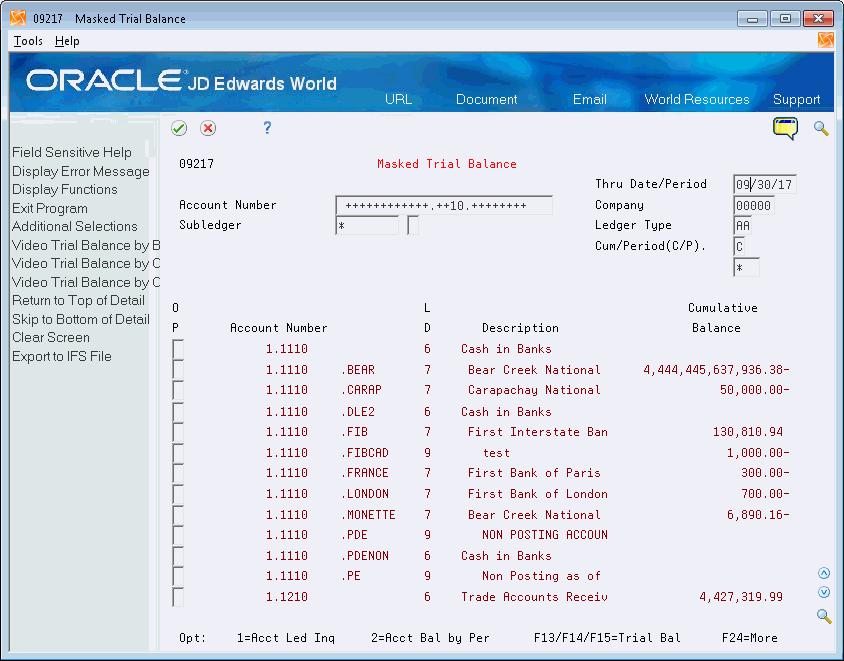
Task: Click the option field for .CARAP row
Action: [x=178, y=390]
